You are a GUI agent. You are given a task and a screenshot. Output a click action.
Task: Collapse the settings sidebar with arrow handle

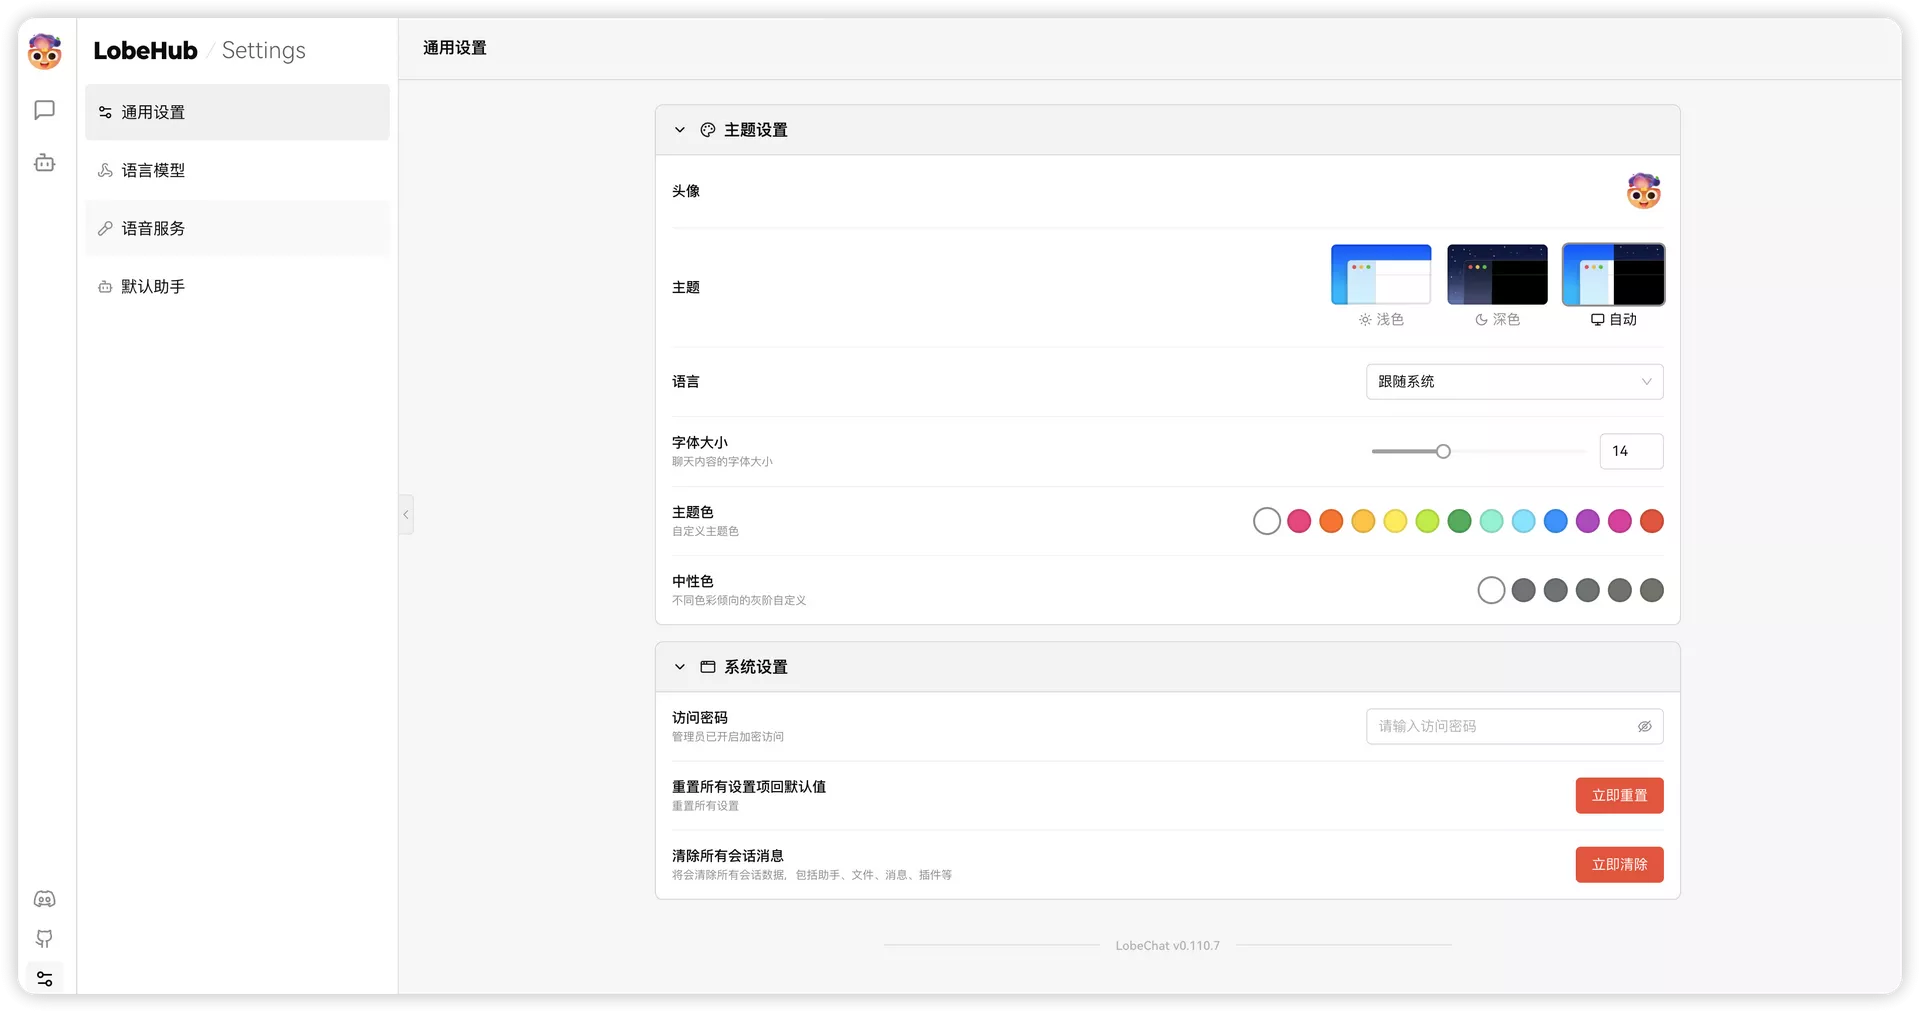[x=405, y=514]
